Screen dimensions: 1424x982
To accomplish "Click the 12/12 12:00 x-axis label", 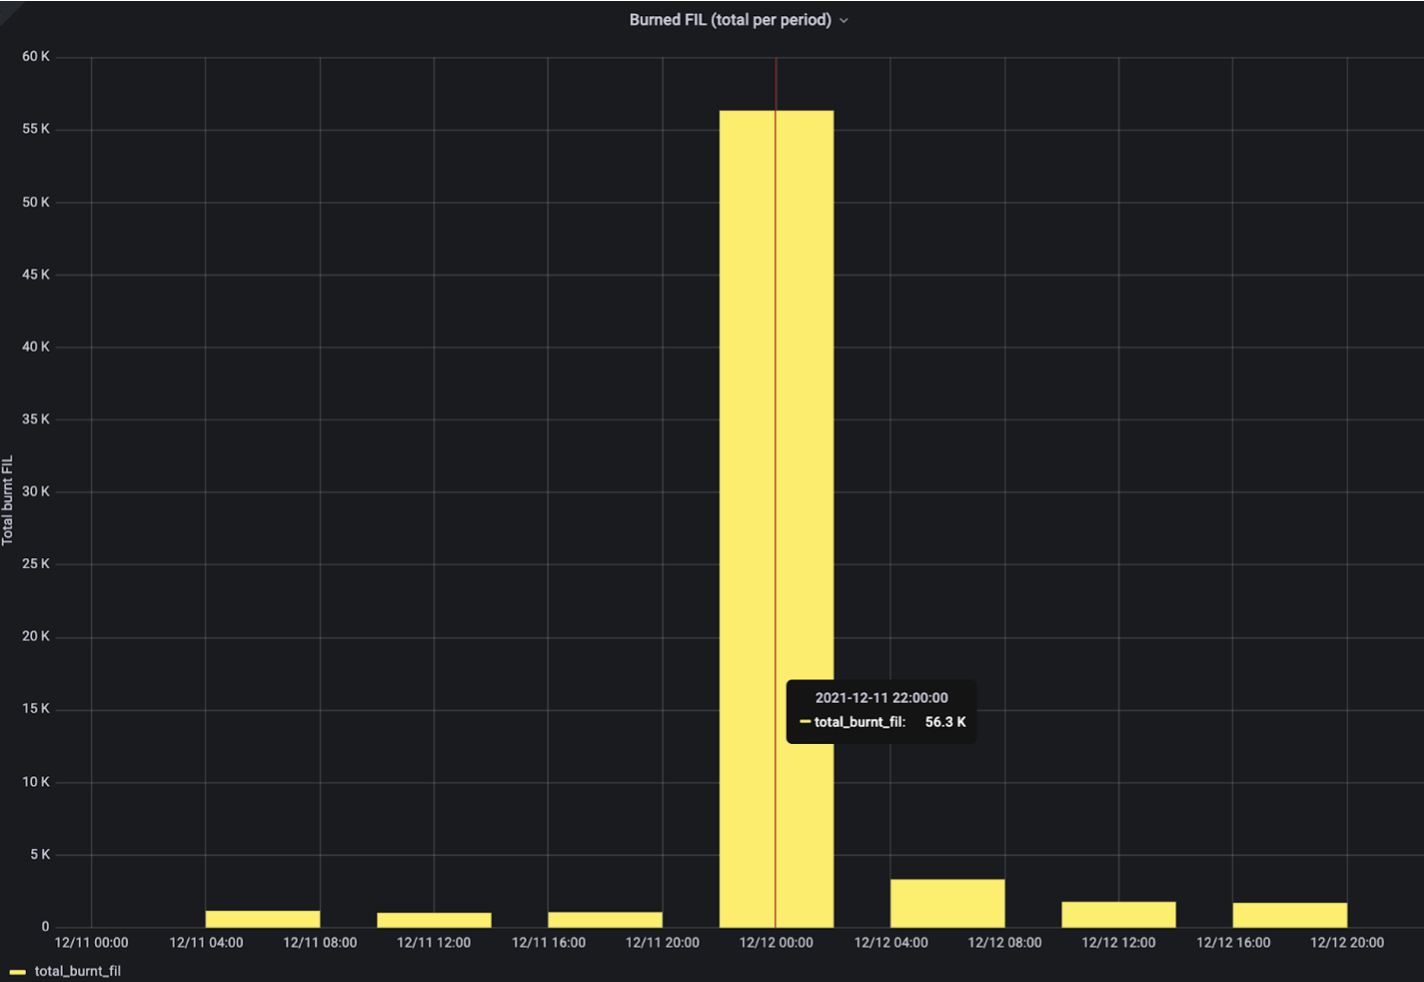I will (1119, 943).
